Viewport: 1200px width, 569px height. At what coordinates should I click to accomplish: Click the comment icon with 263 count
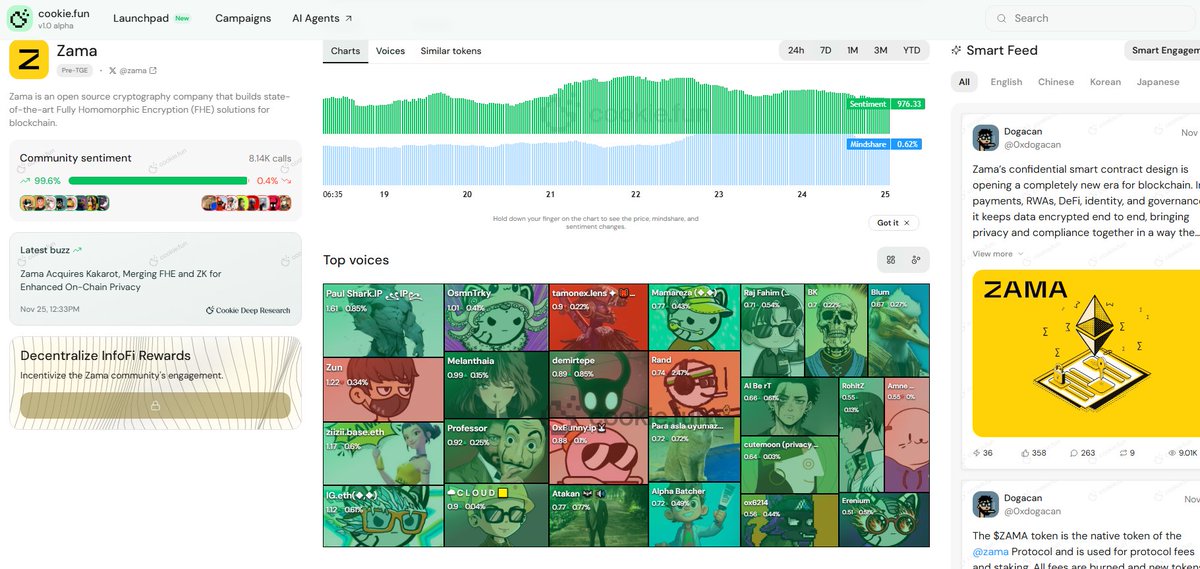1075,453
